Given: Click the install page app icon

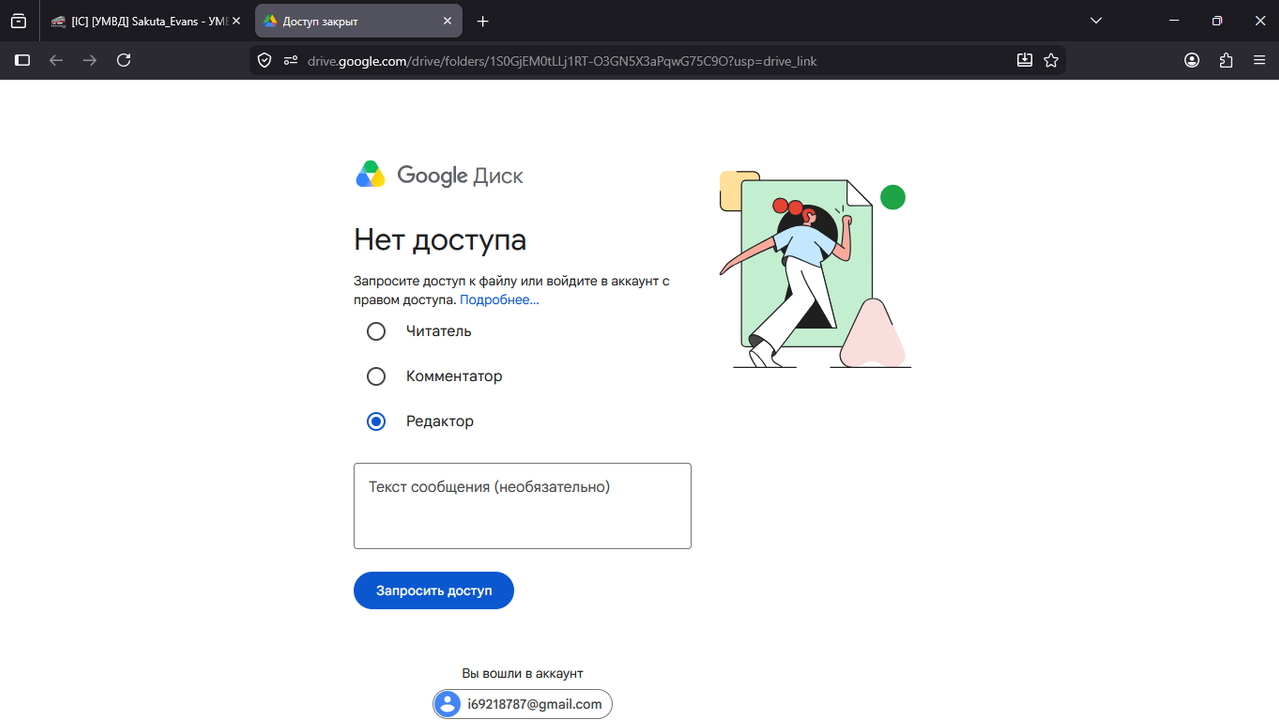Looking at the screenshot, I should click(1024, 60).
